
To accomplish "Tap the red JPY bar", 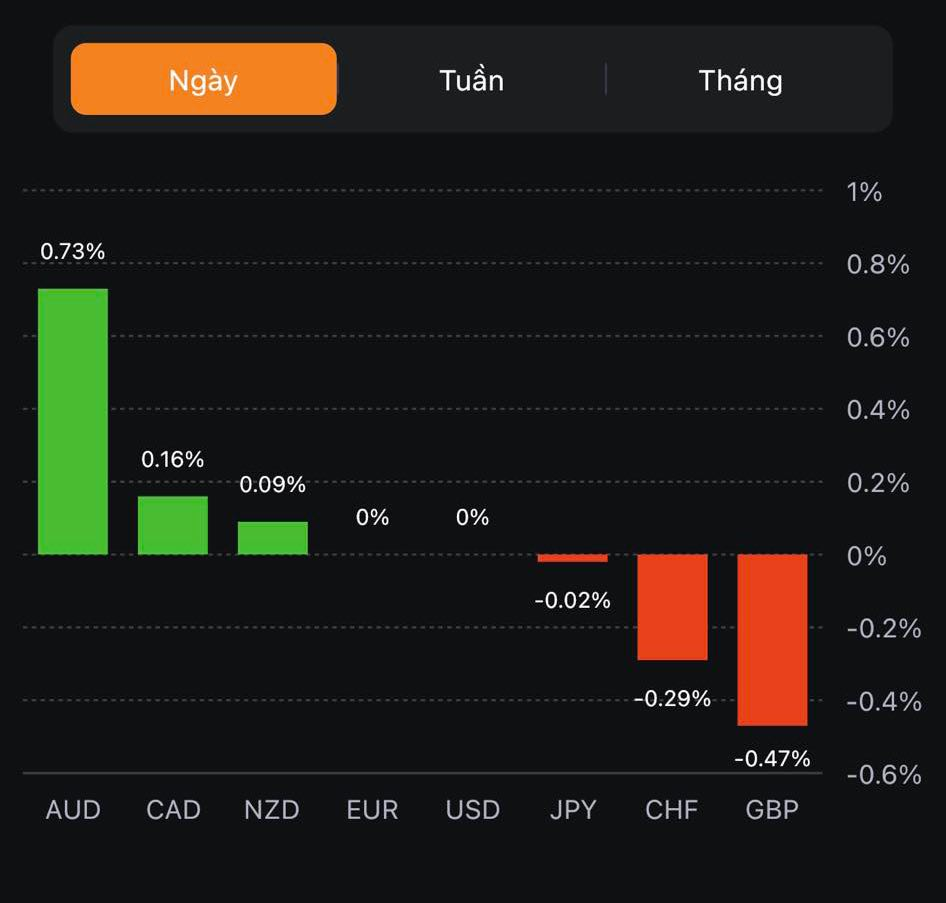I will tap(572, 558).
